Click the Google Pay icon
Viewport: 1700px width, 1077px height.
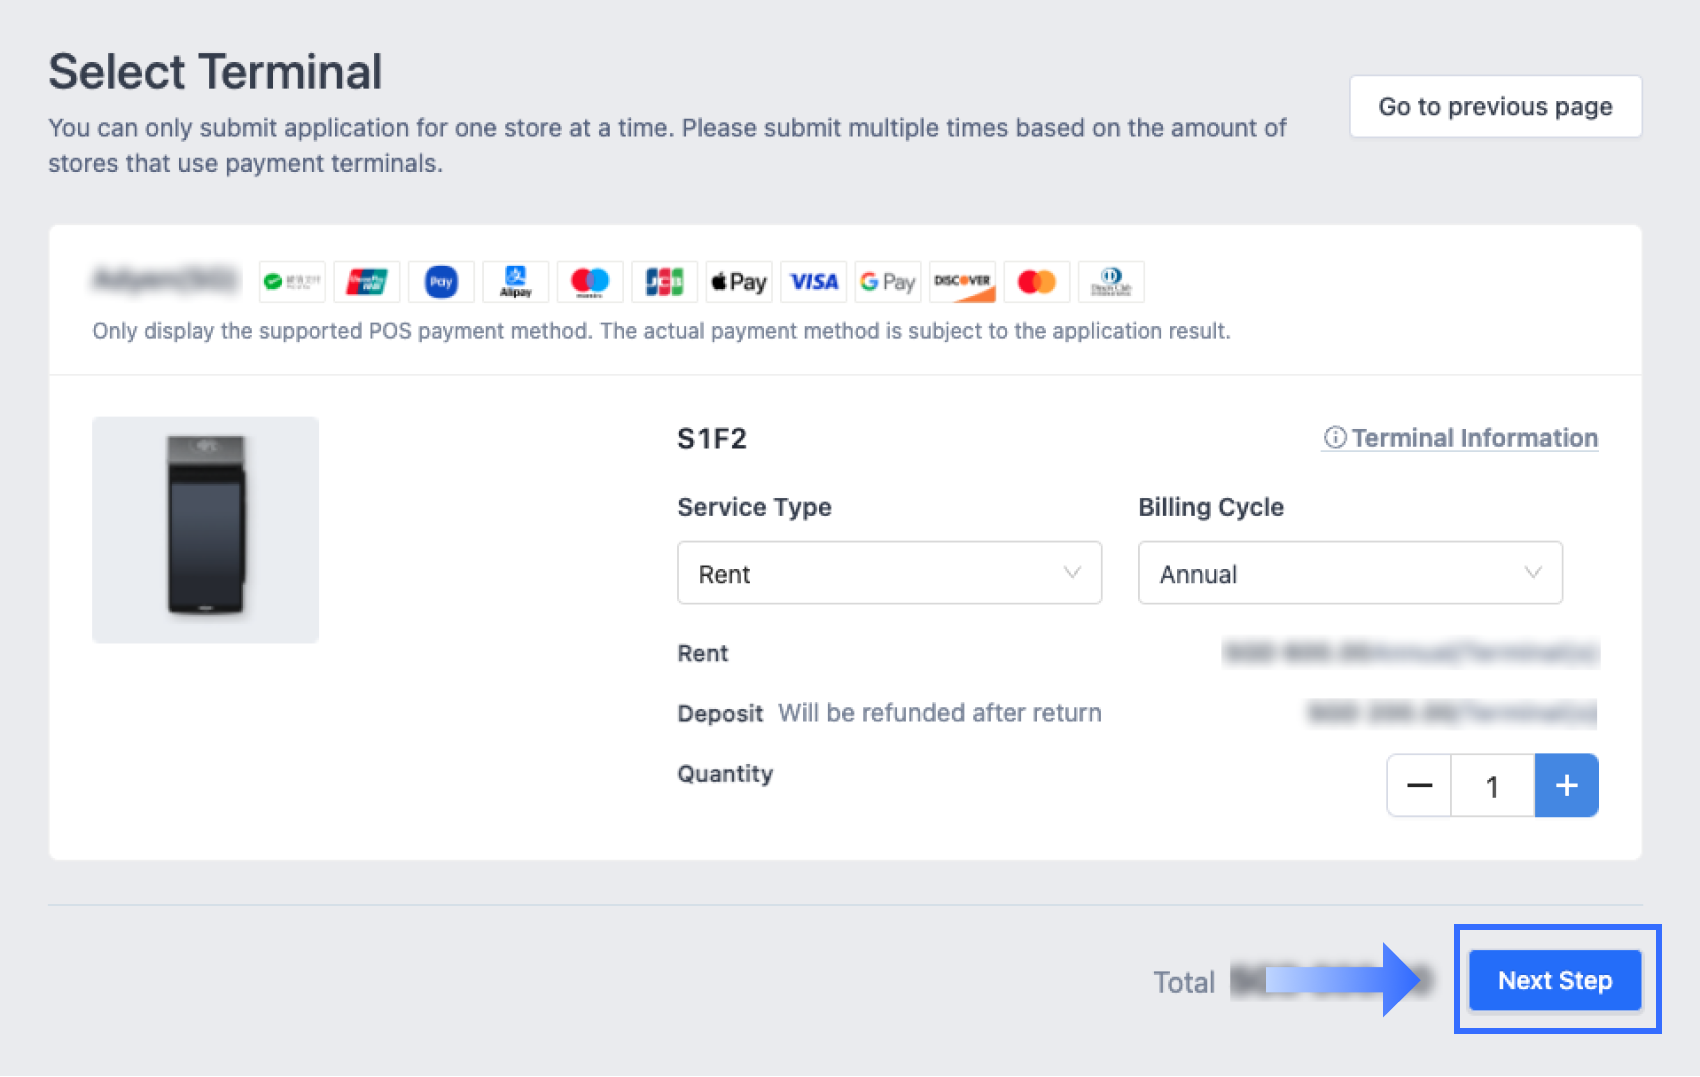tap(888, 282)
